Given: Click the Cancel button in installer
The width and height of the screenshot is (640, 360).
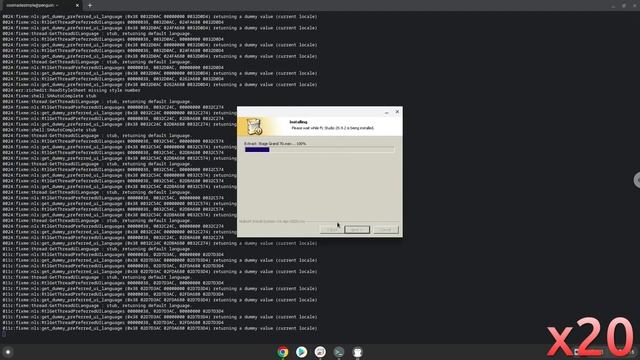Looking at the screenshot, I should pyautogui.click(x=386, y=230).
